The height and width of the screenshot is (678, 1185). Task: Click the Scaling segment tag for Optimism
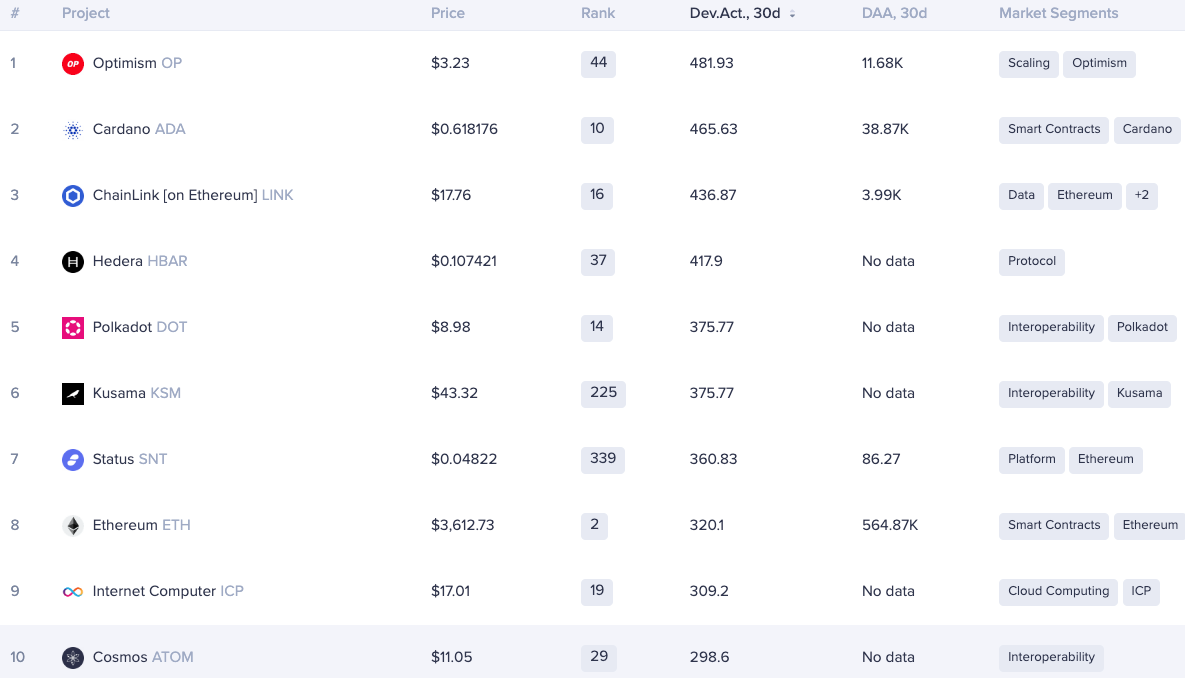[x=1029, y=63]
